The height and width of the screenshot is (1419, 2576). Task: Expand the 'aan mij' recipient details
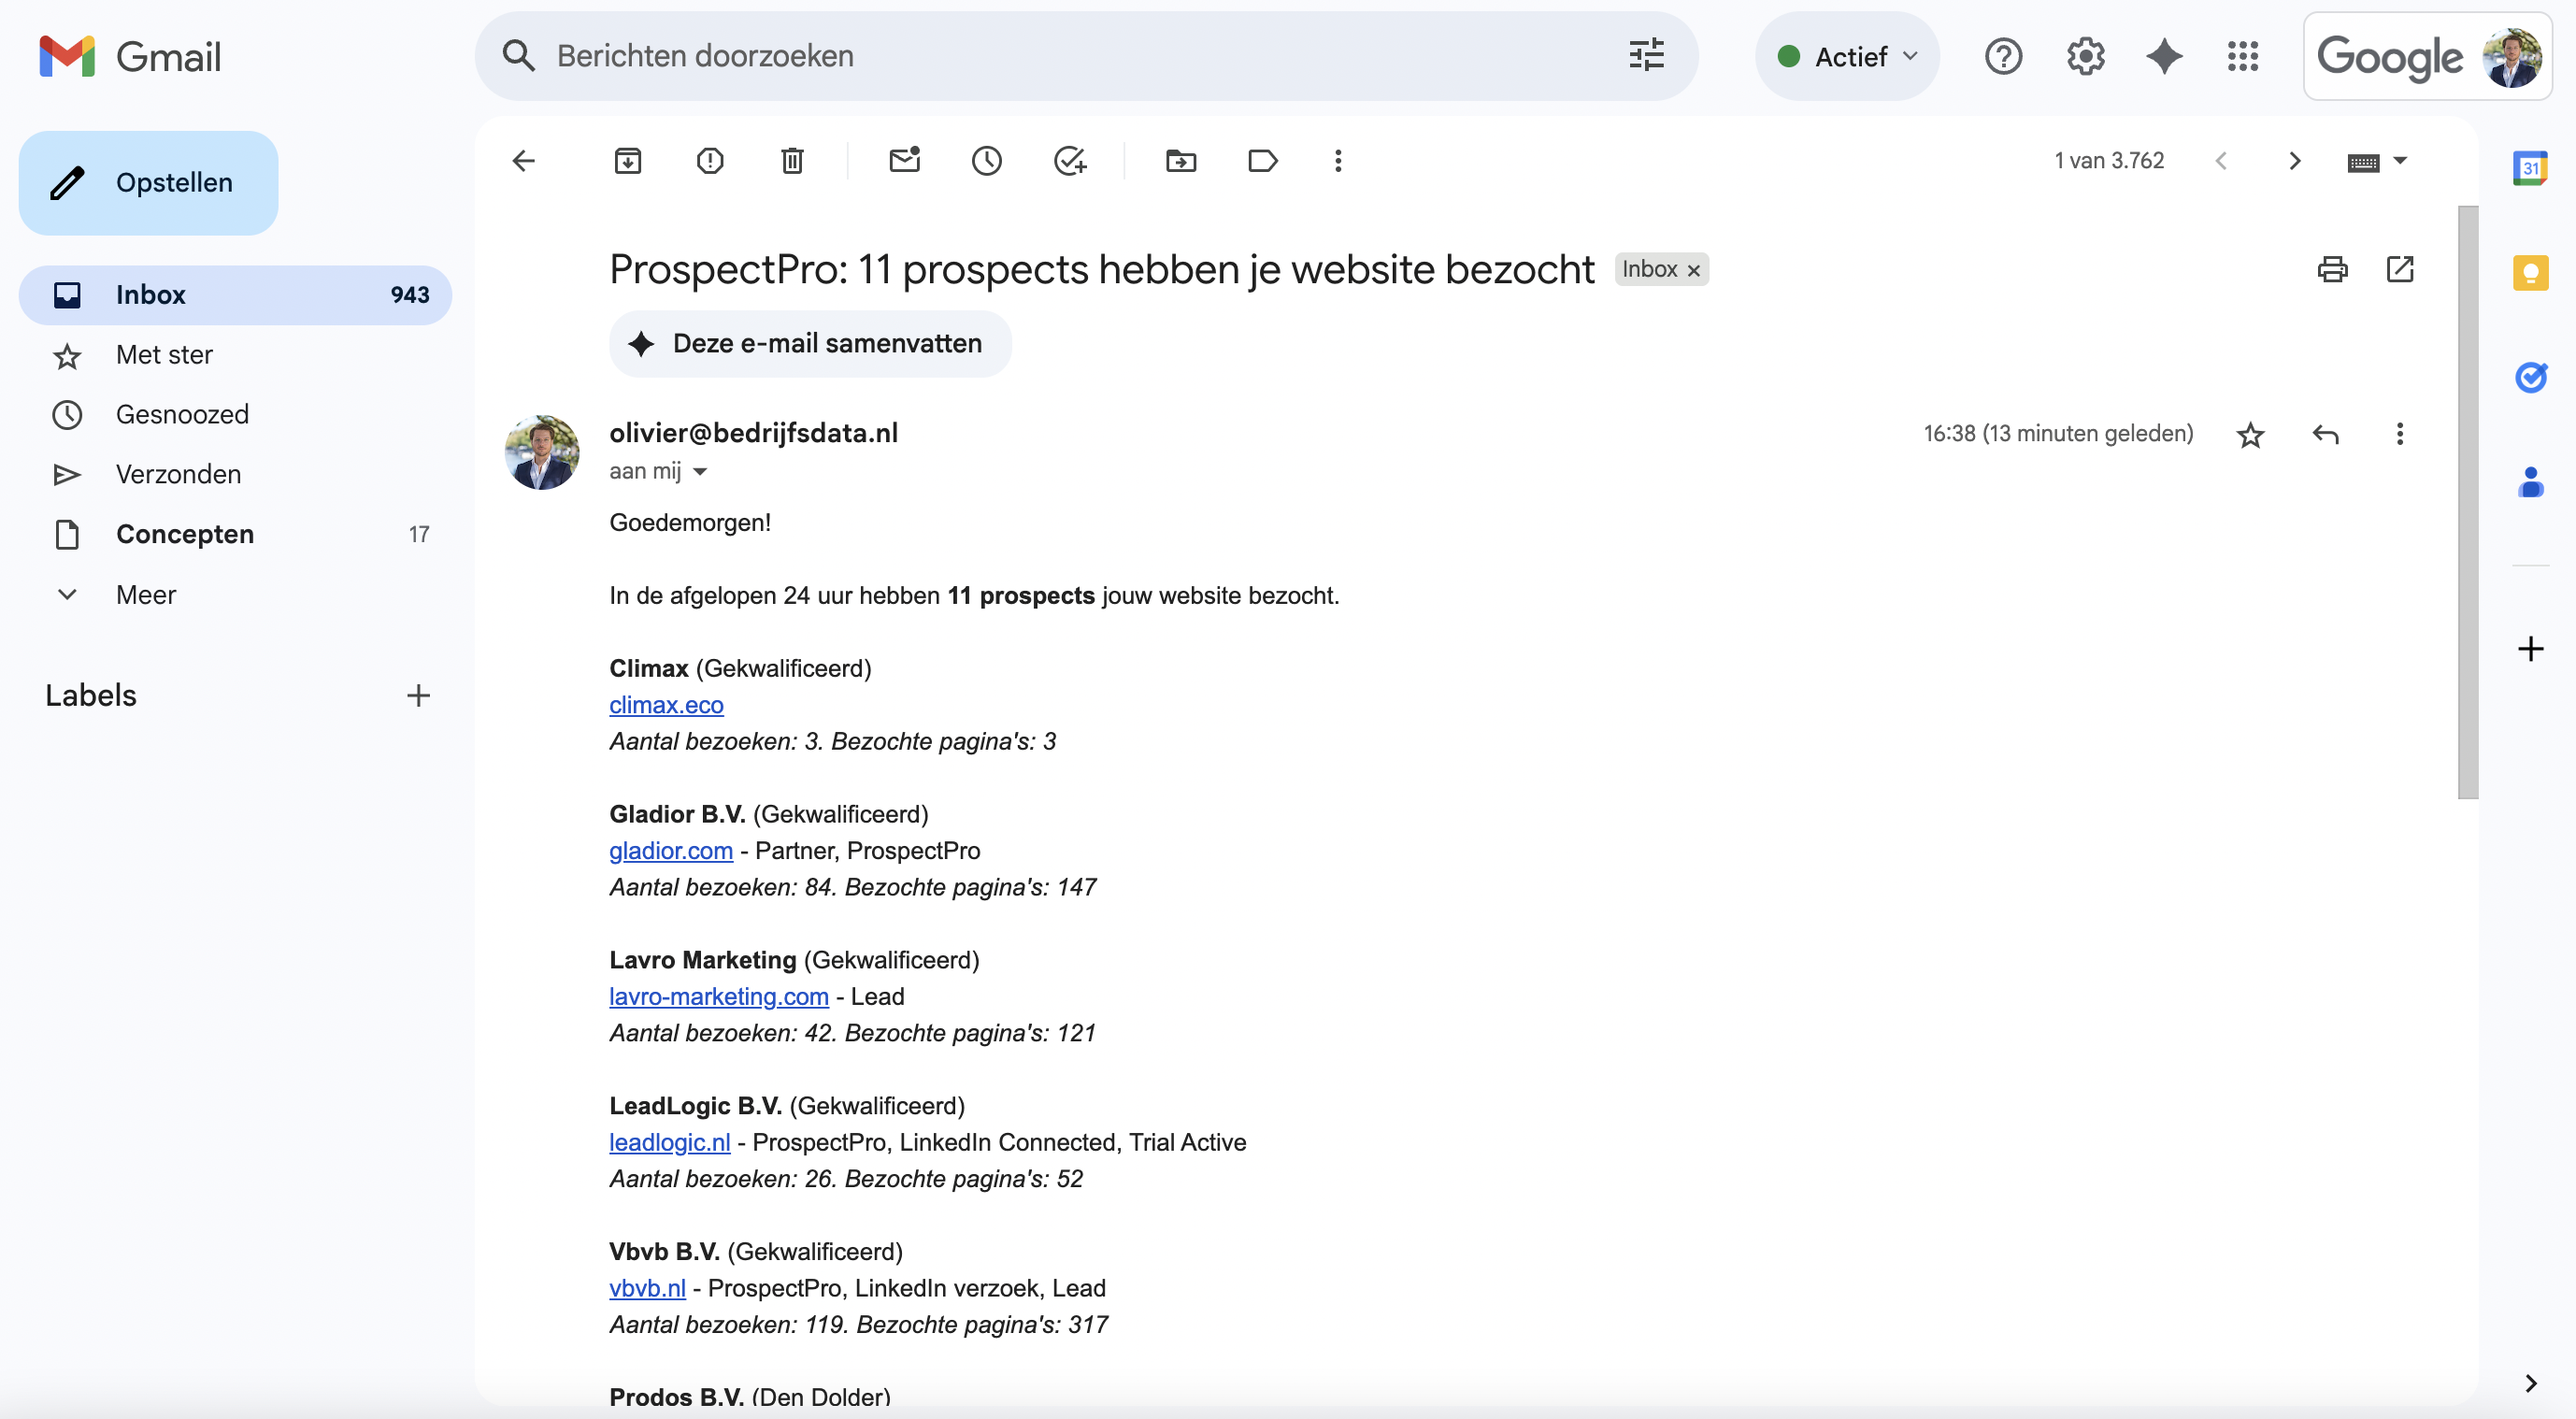700,472
